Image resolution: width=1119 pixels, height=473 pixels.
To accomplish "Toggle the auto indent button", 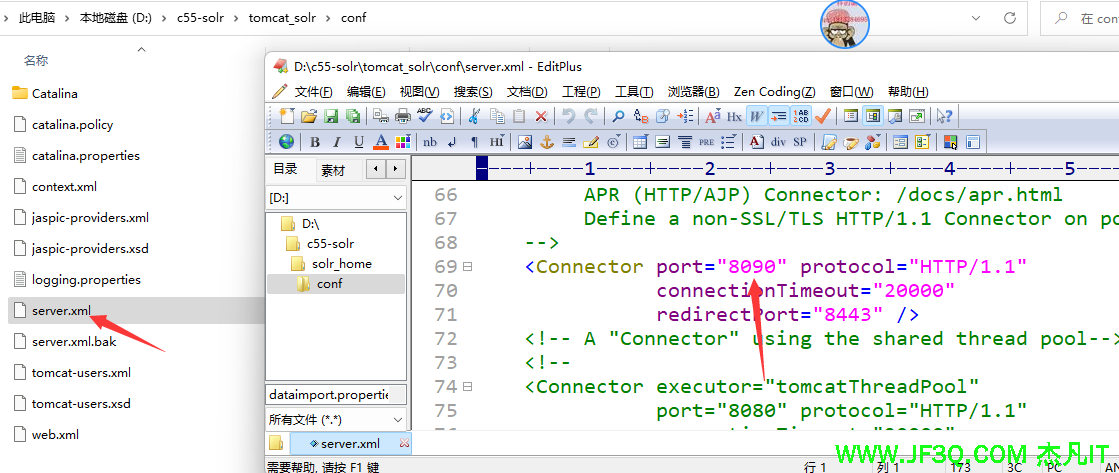I will tap(779, 116).
